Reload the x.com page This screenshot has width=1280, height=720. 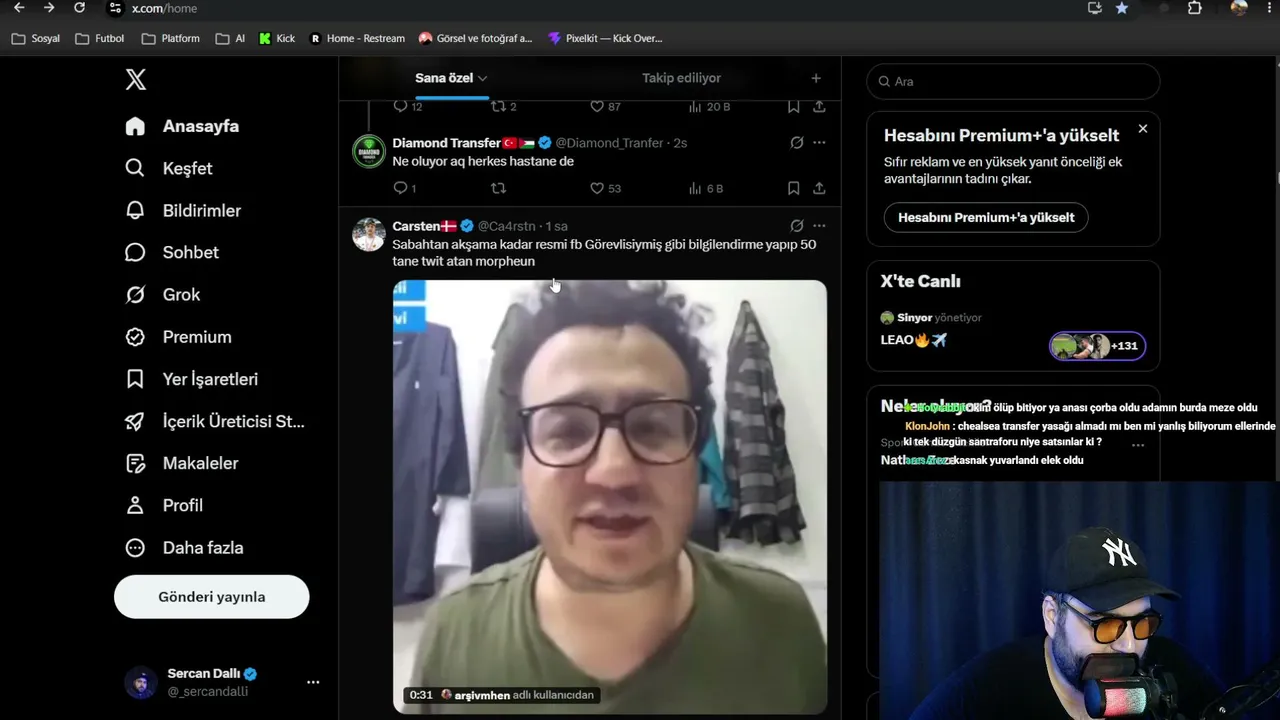[x=80, y=8]
